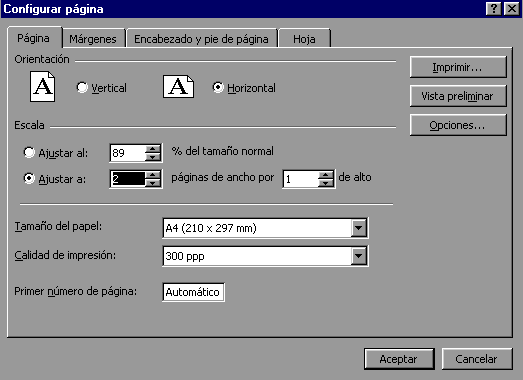Click the help question mark button
Viewport: 523px width, 380px height.
click(494, 8)
